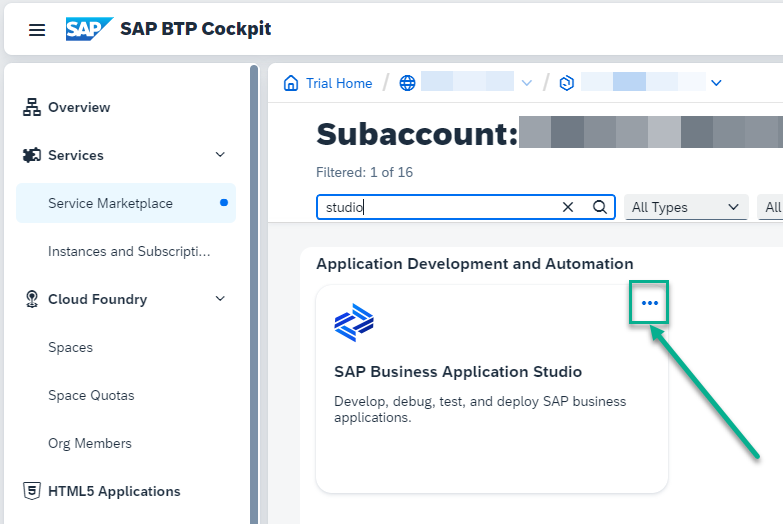This screenshot has width=783, height=524.
Task: Click the Trial Home house icon
Action: [291, 83]
